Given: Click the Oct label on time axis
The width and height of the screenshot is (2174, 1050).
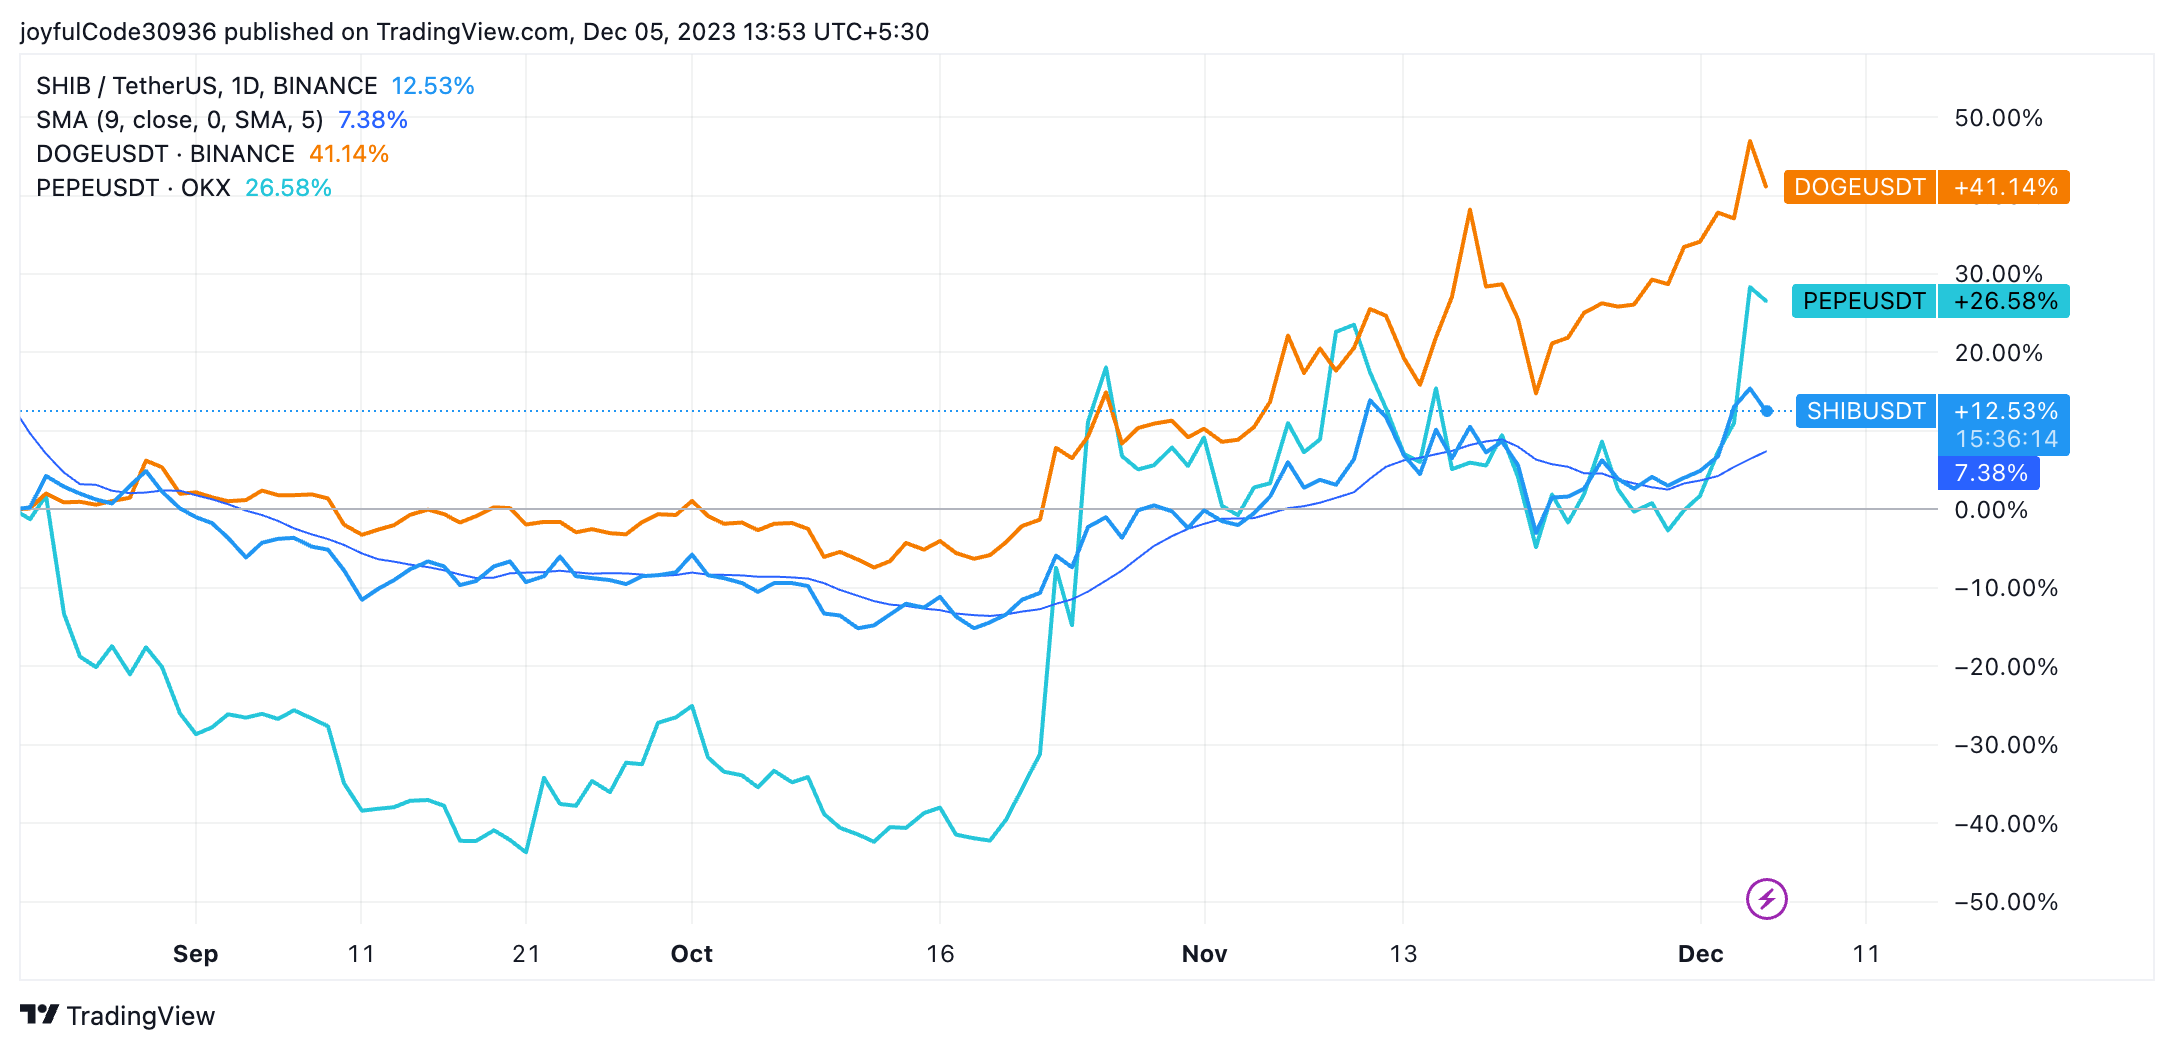Looking at the screenshot, I should tap(692, 954).
